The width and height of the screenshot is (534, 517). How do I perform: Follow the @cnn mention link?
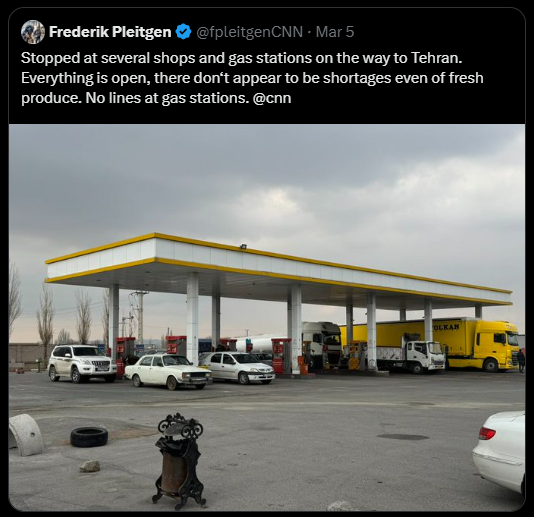[x=272, y=98]
